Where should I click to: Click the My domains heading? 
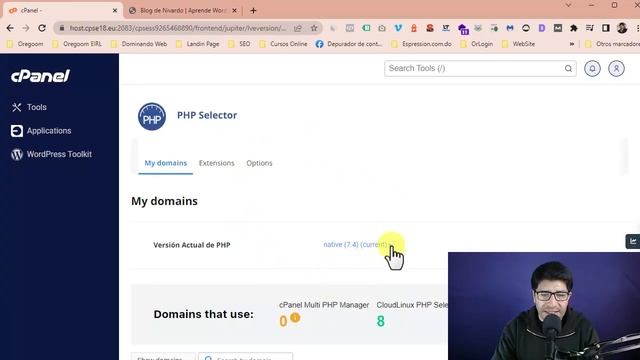[x=164, y=201]
